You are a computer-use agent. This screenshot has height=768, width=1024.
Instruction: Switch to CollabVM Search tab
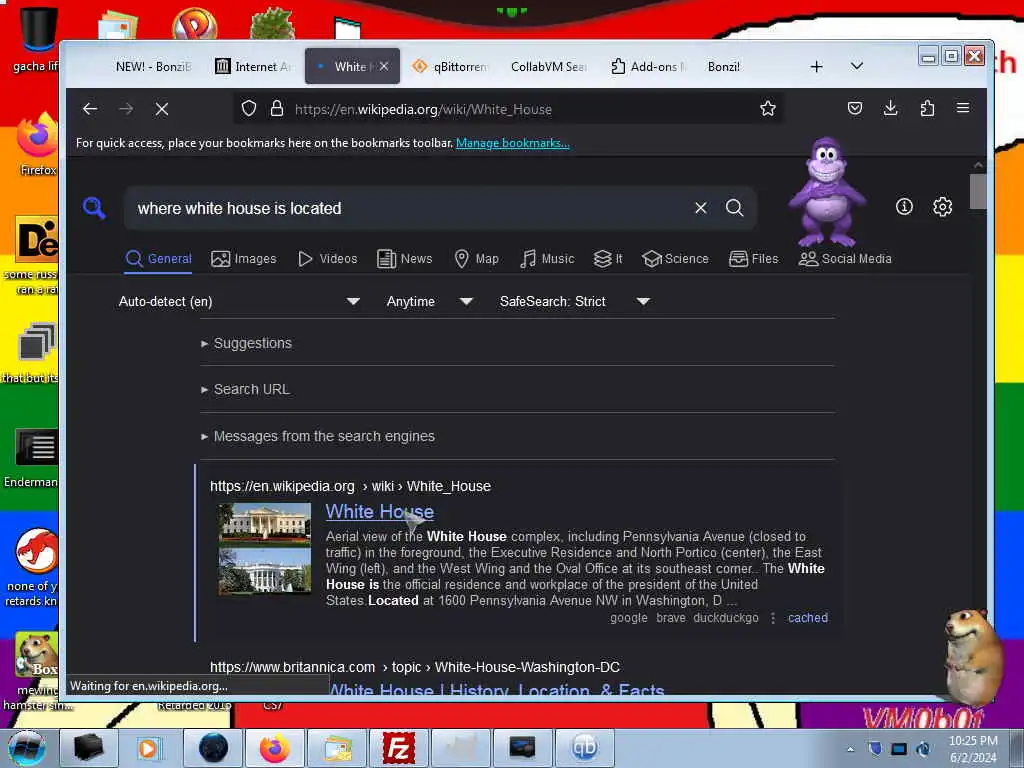(549, 67)
